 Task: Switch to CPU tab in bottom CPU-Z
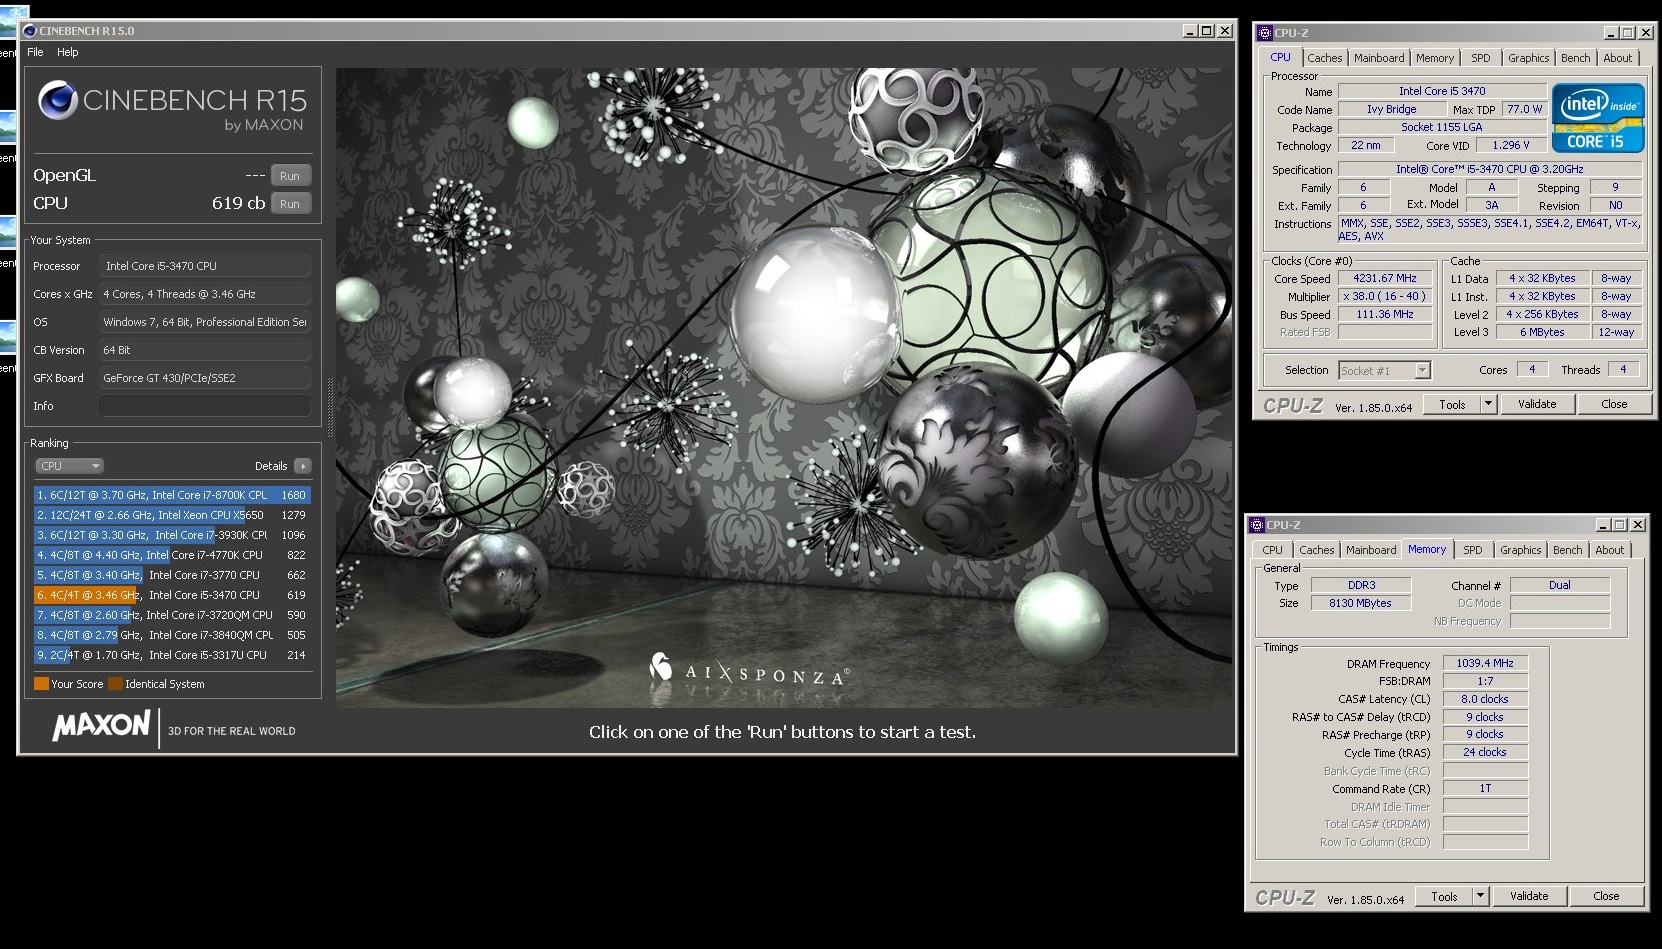coord(1272,550)
